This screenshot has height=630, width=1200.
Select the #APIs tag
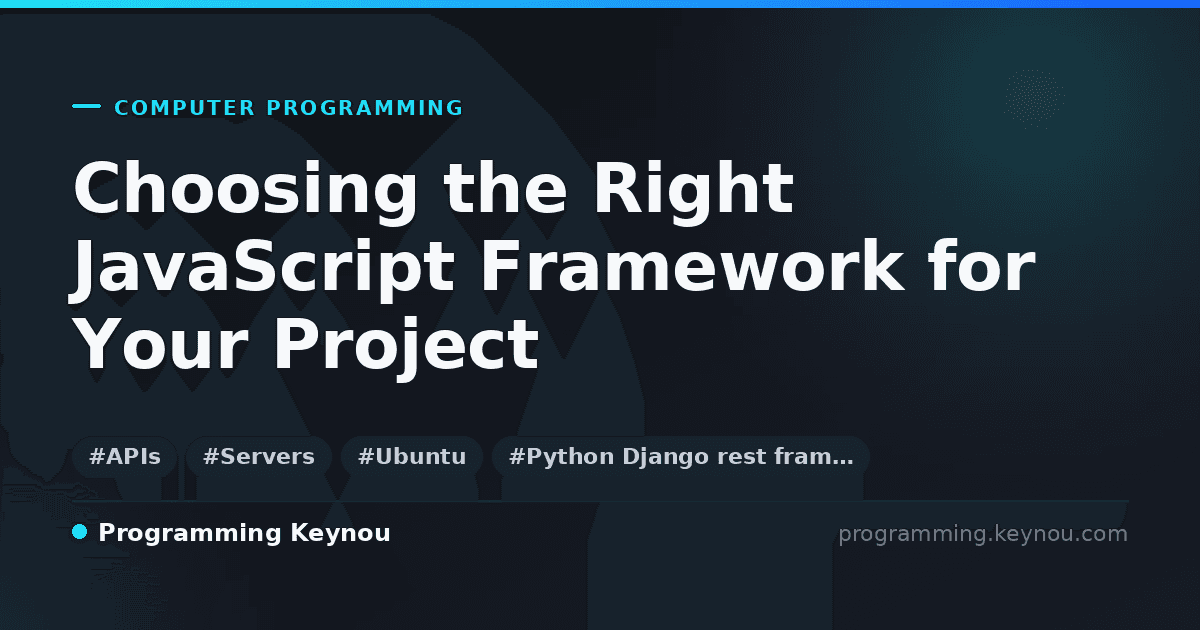click(125, 457)
